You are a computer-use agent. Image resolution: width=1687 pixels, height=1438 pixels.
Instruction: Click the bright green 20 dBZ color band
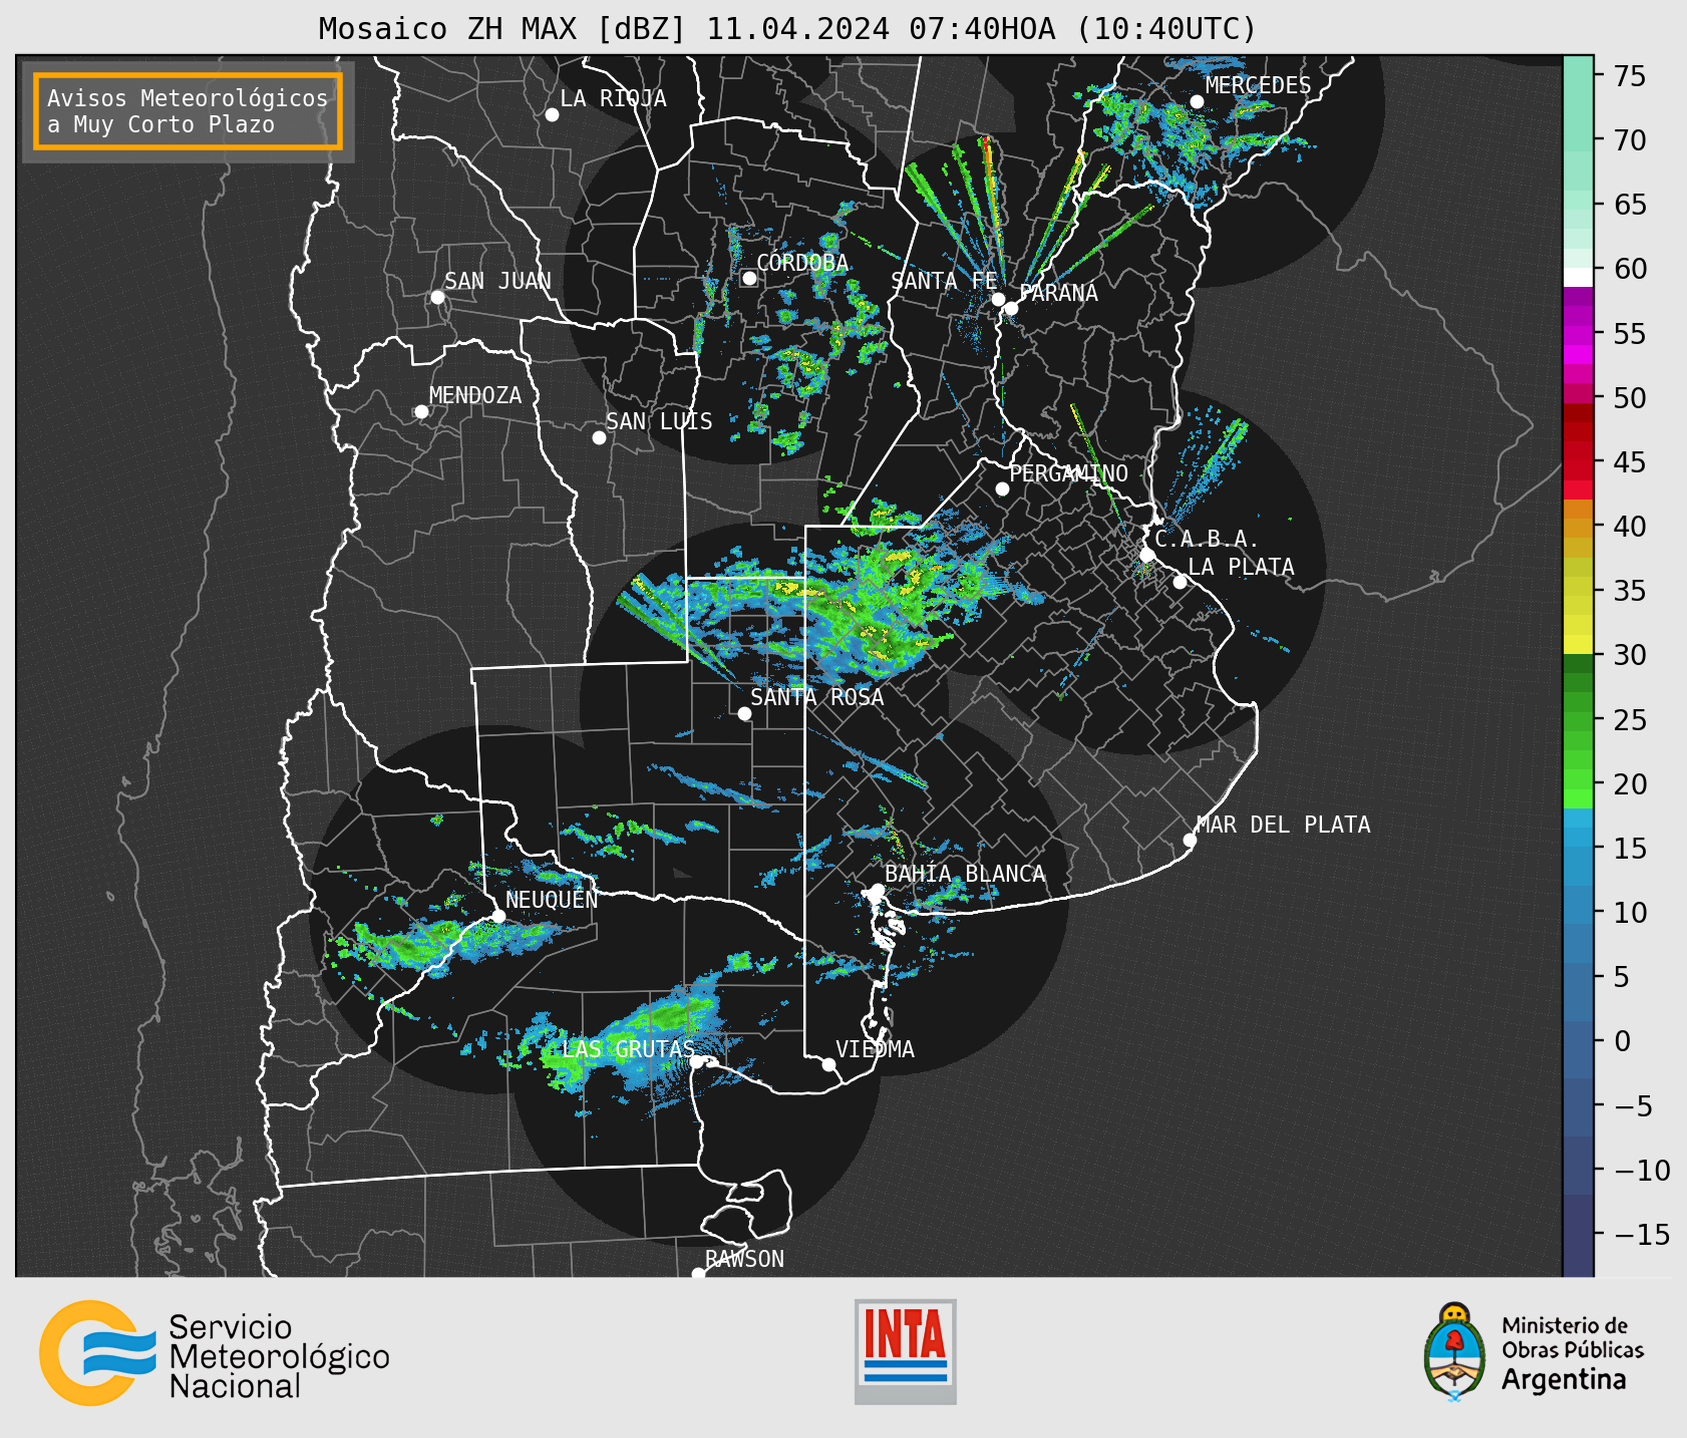pos(1578,780)
